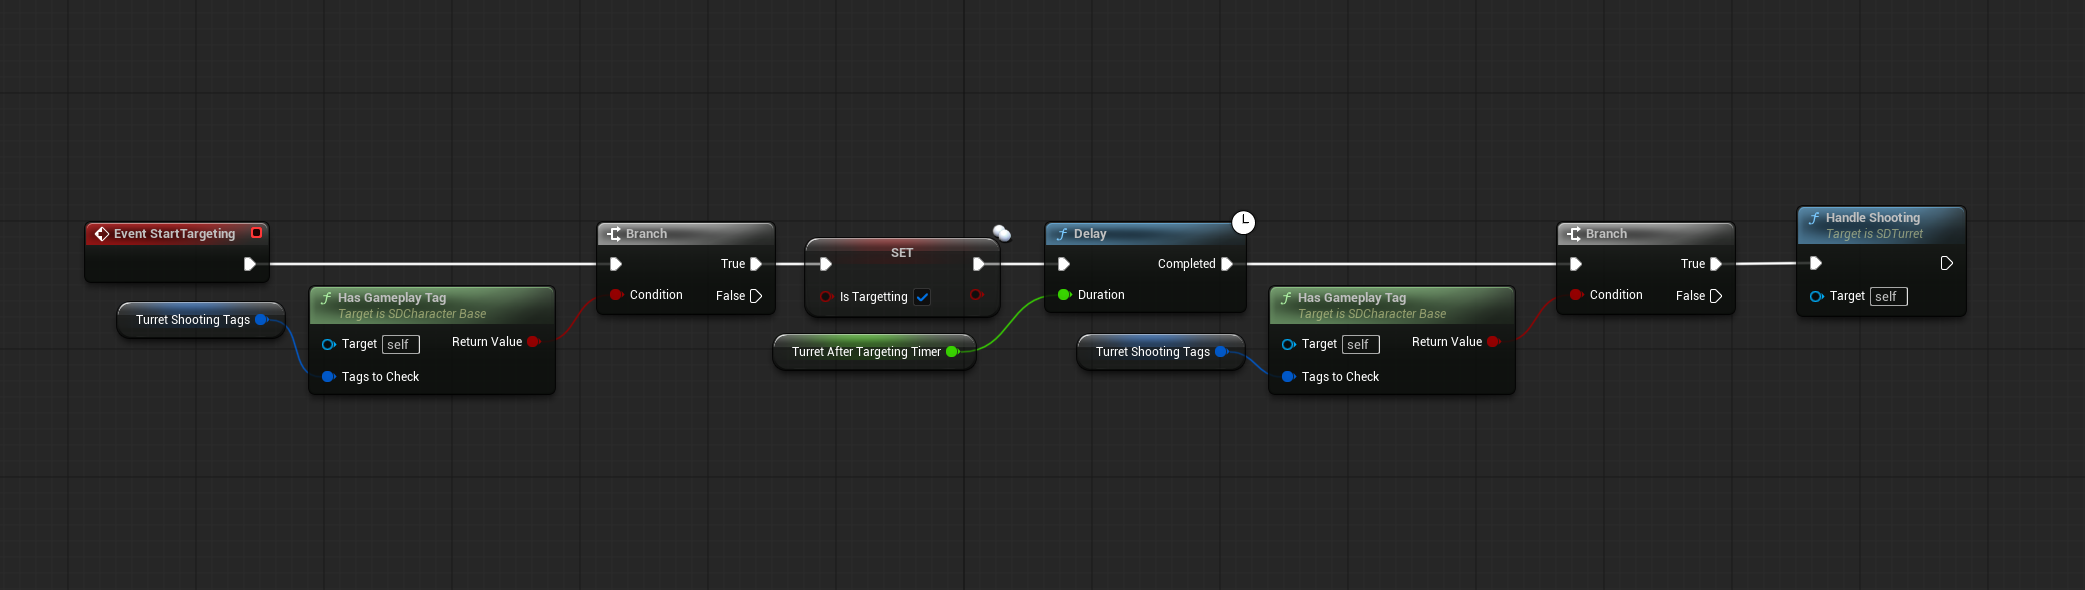This screenshot has width=2085, height=590.
Task: Select the Handle Shooting node title
Action: click(x=1872, y=218)
